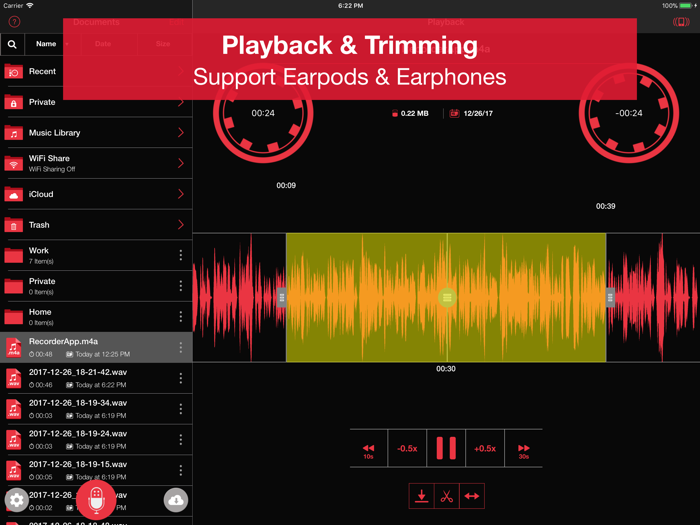Rewind 10 seconds
700x525 pixels.
(x=368, y=449)
